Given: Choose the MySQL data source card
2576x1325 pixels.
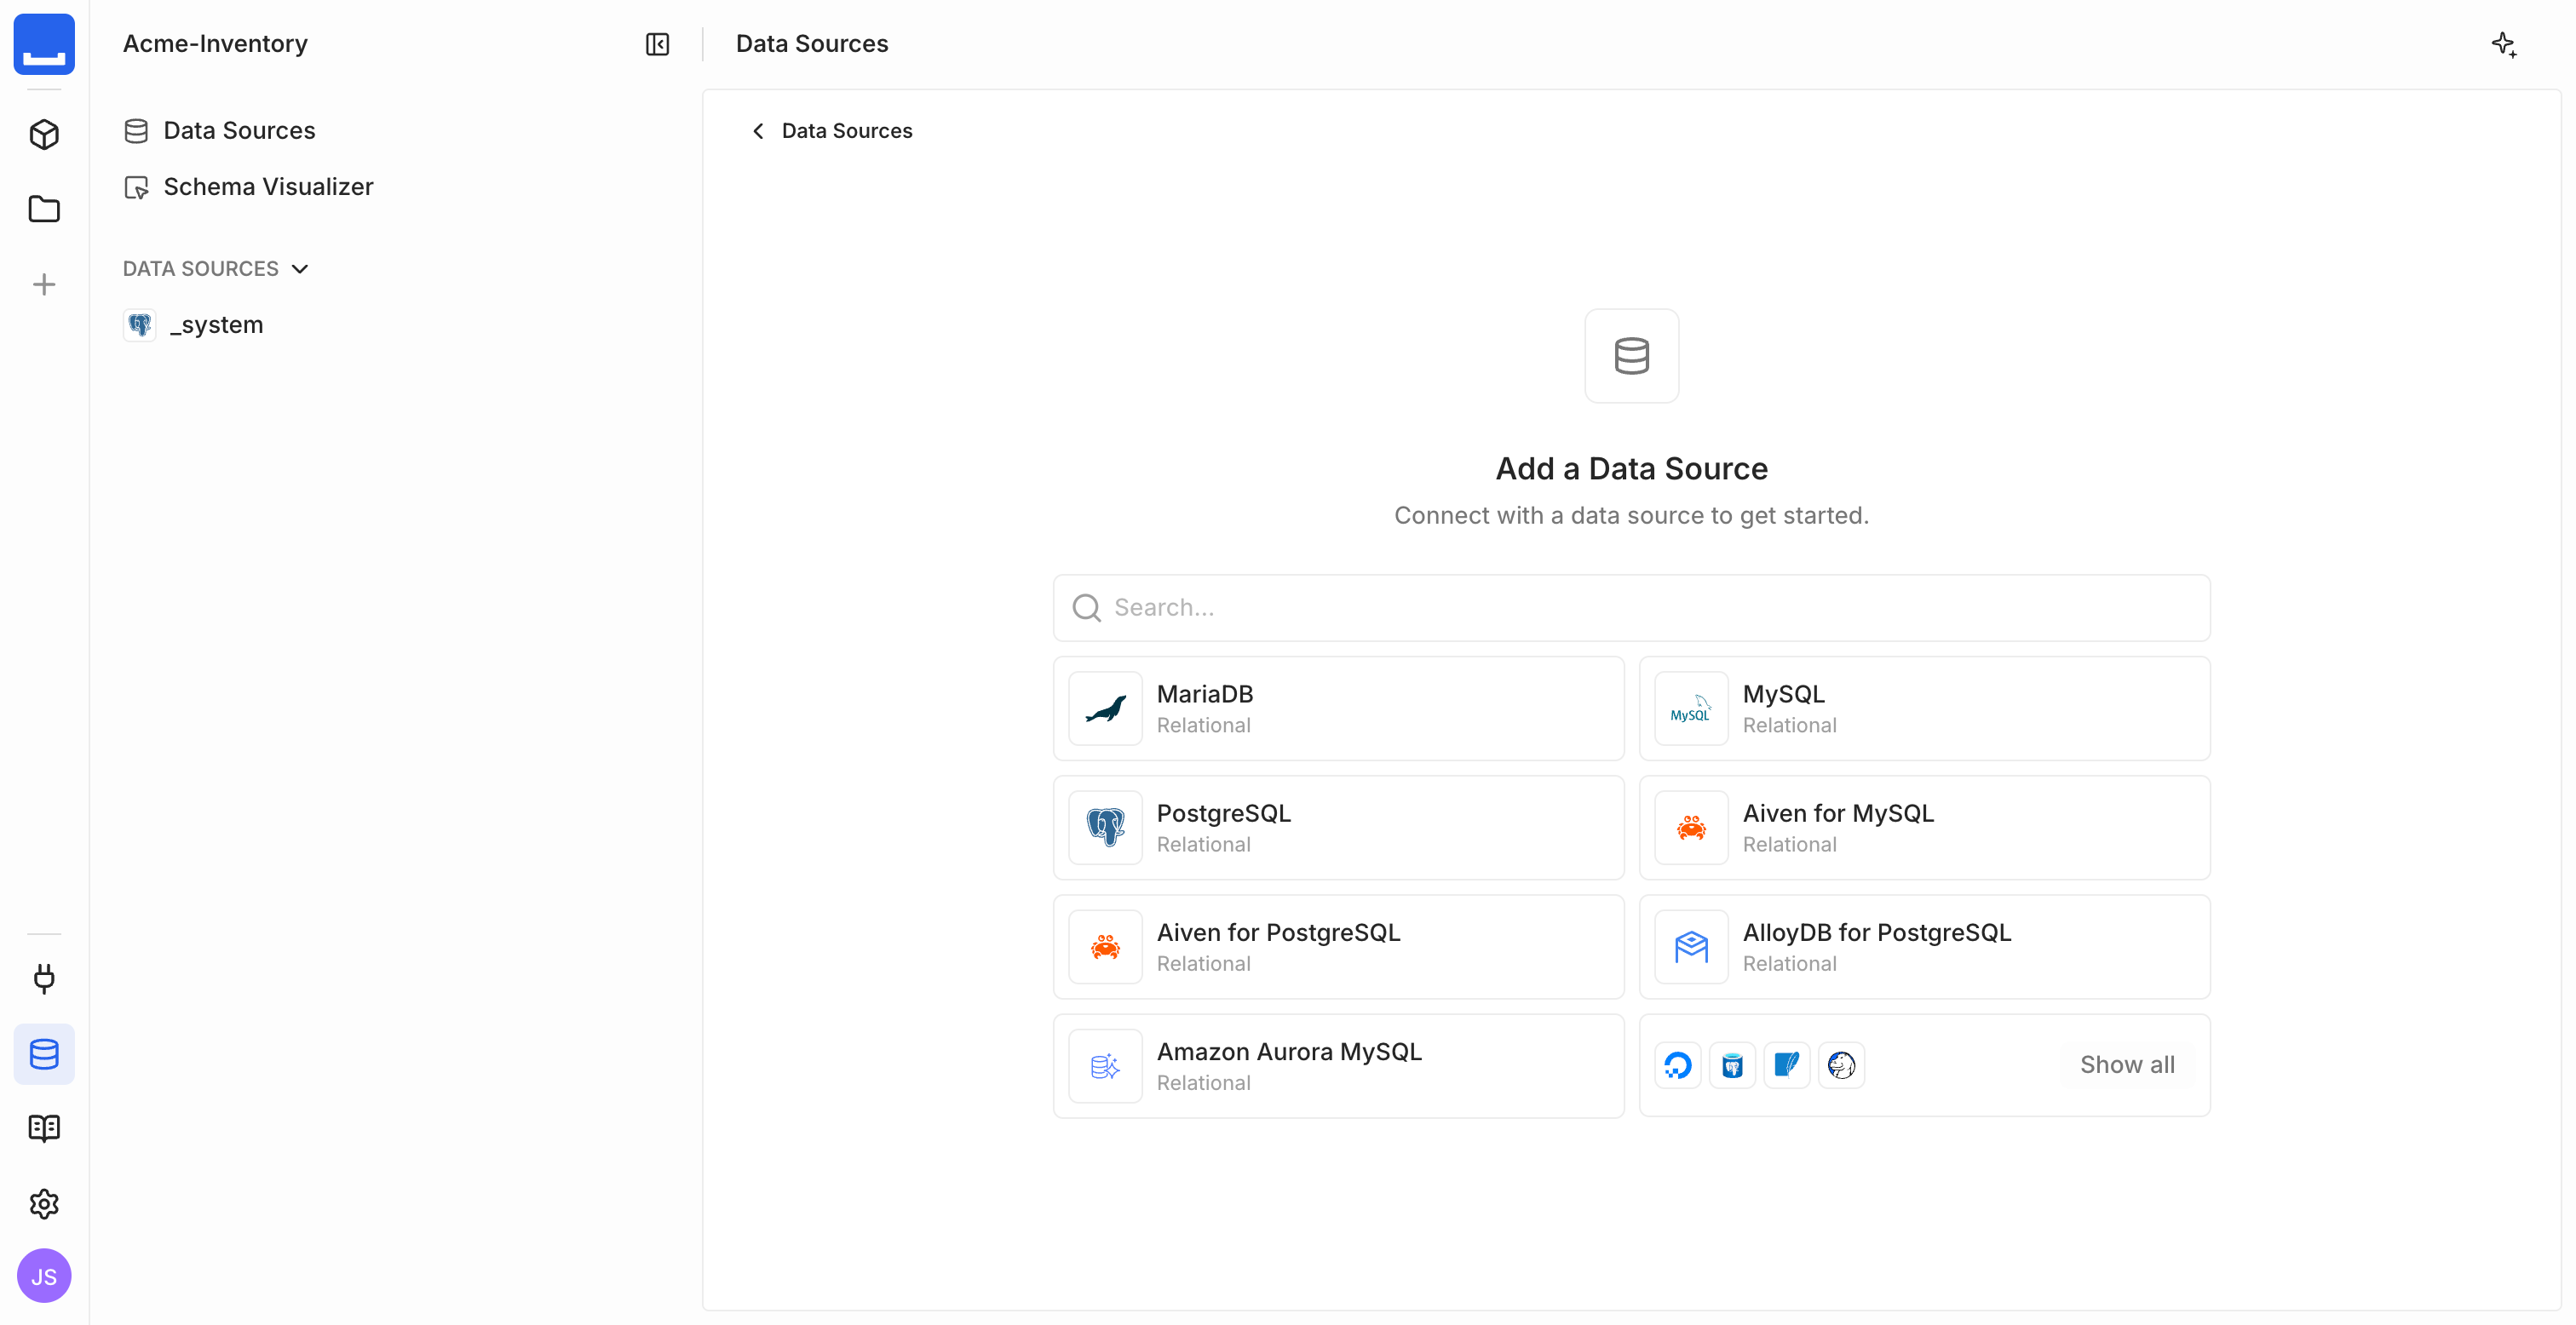Looking at the screenshot, I should pyautogui.click(x=1924, y=708).
